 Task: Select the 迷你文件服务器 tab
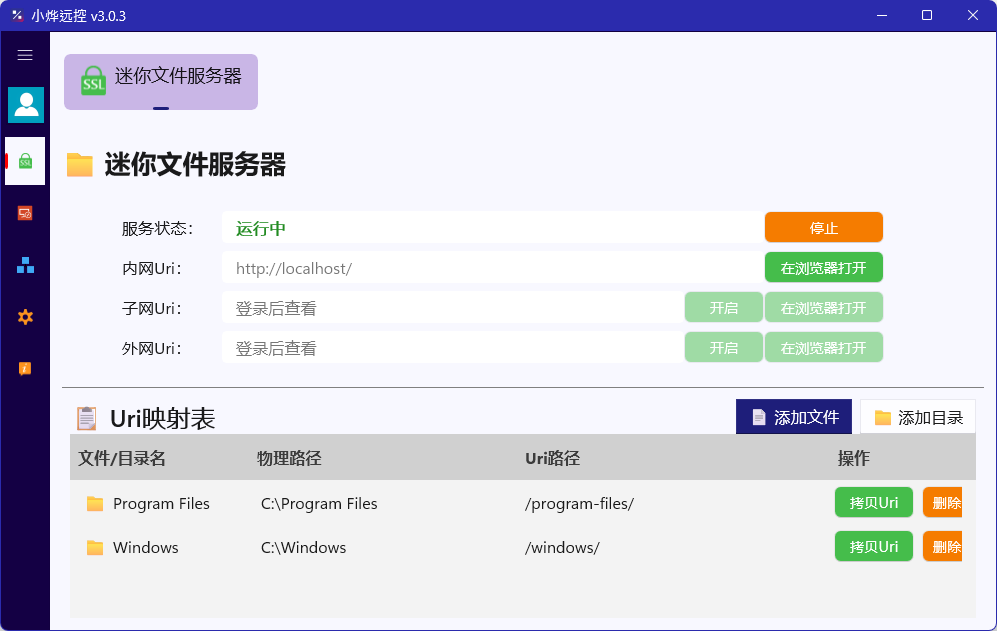pos(161,81)
